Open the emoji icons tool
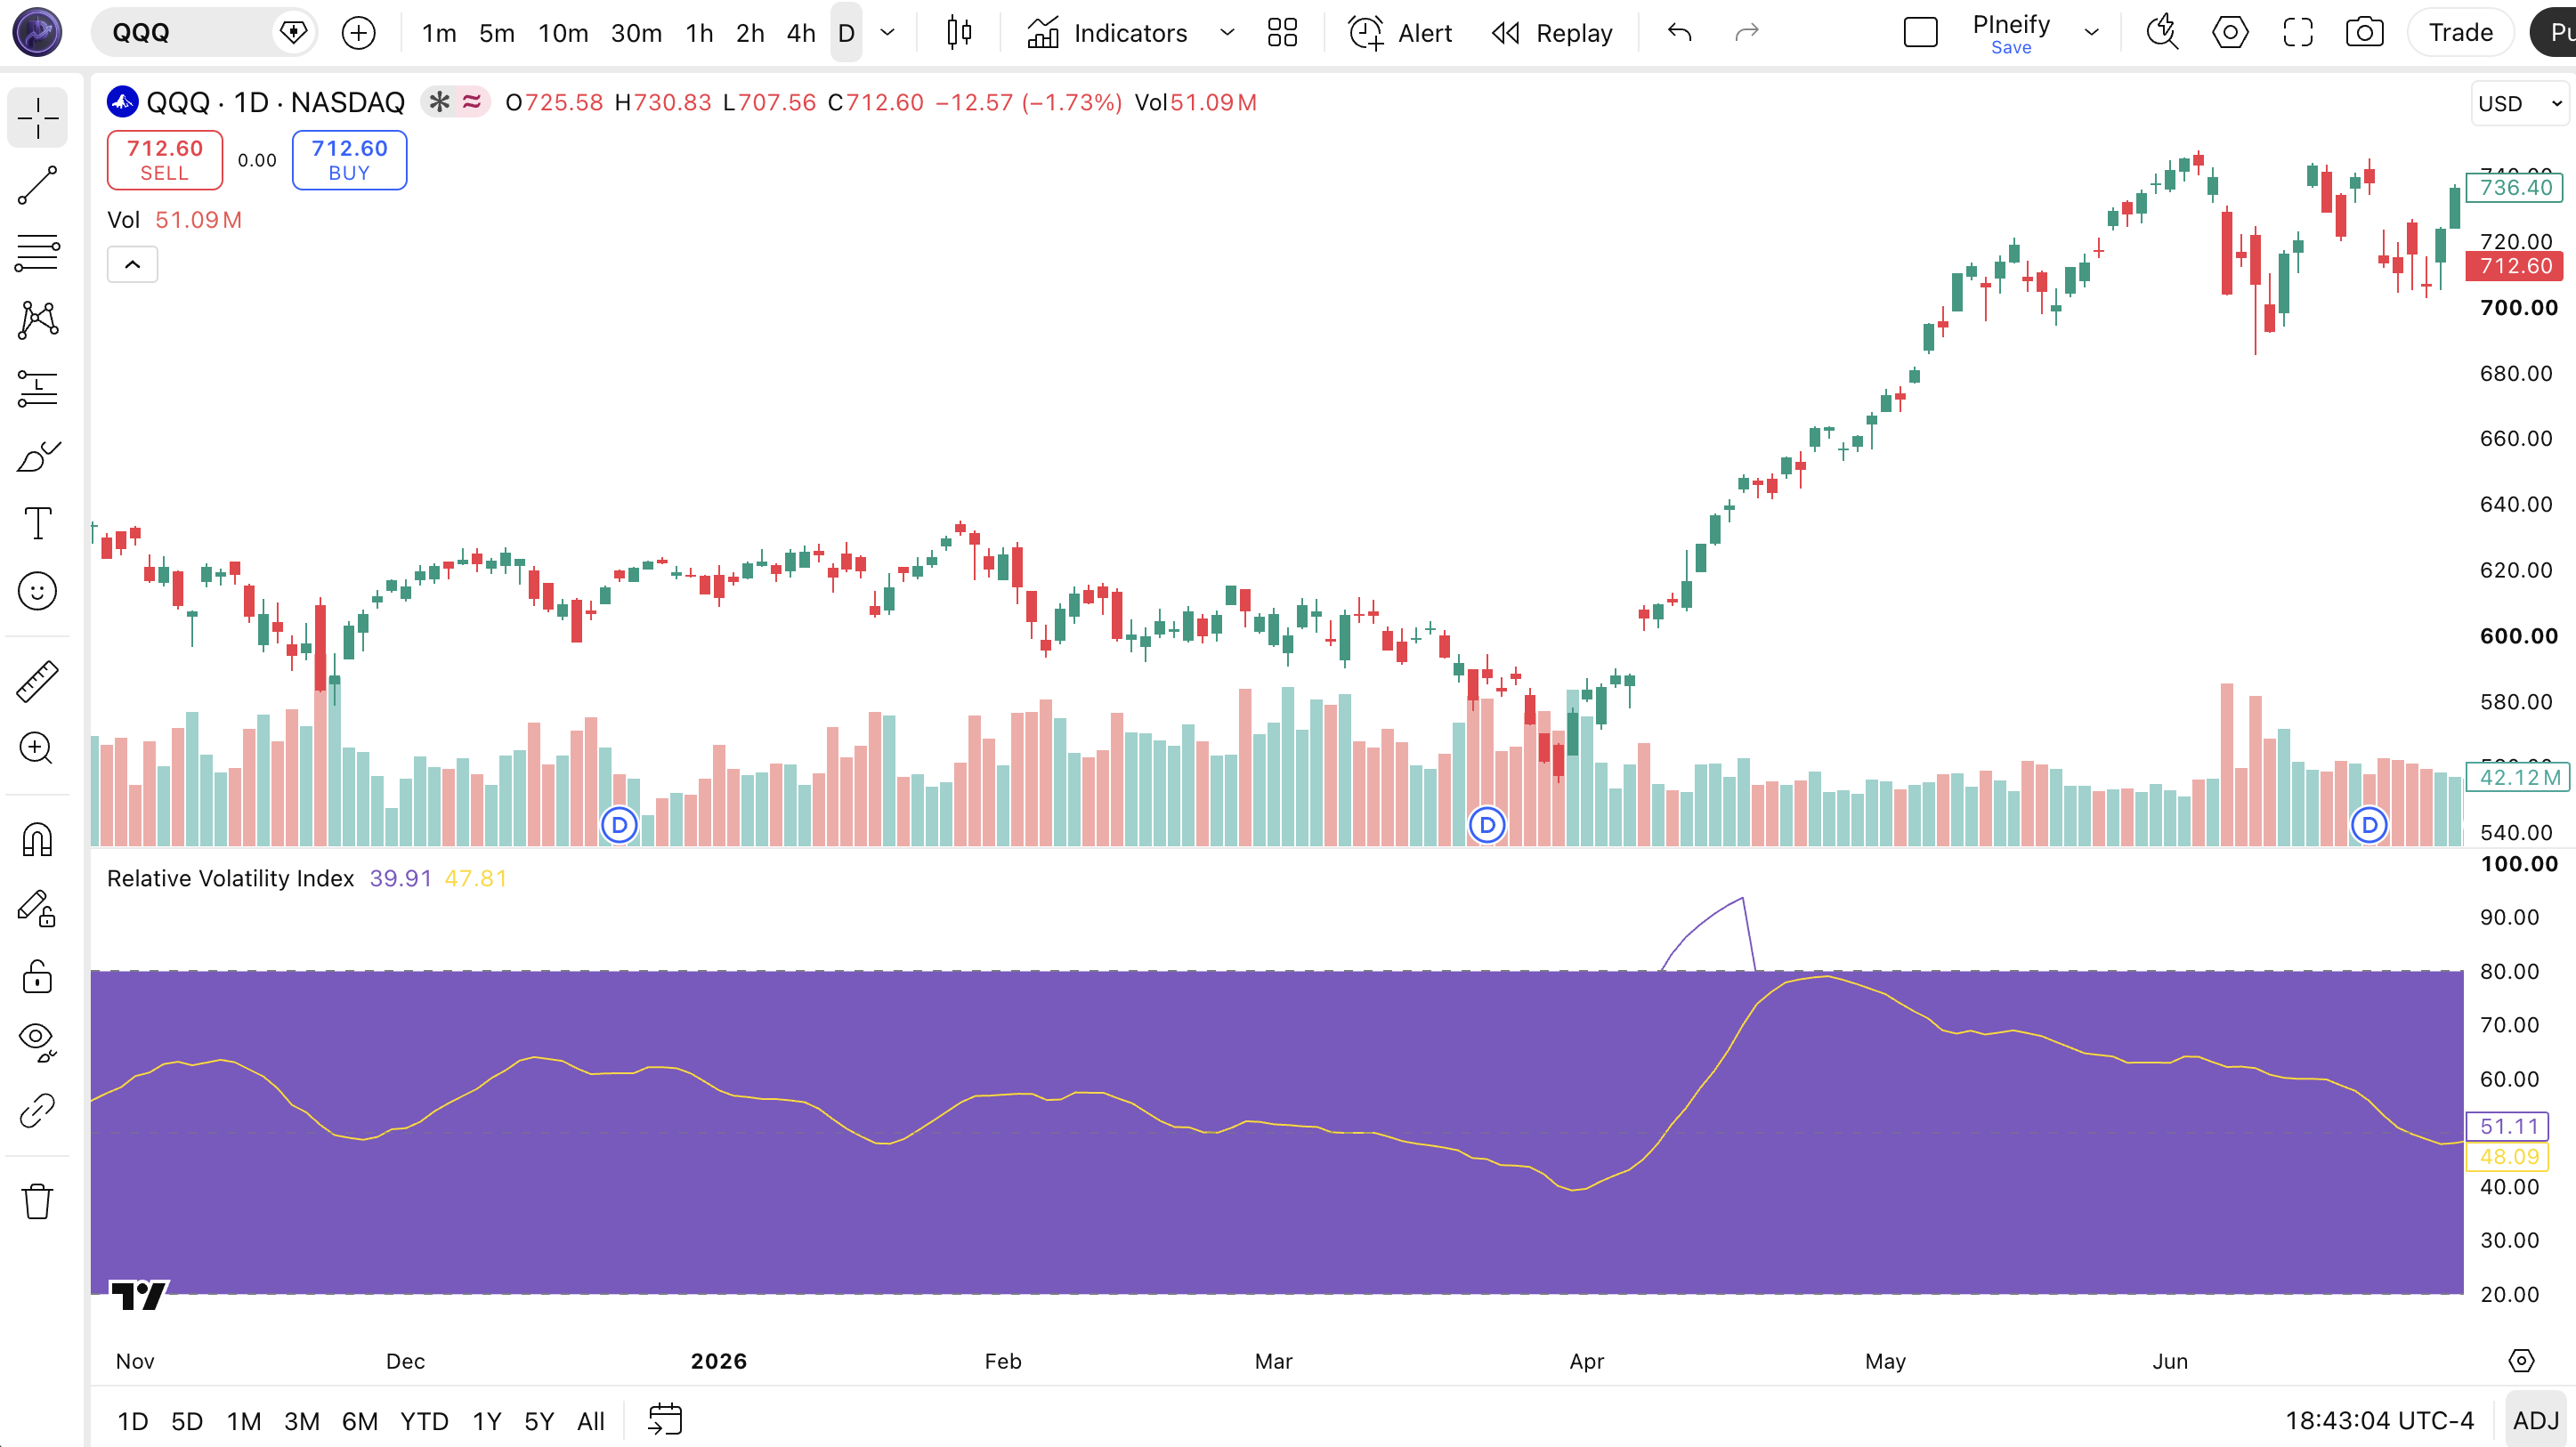 point(37,591)
